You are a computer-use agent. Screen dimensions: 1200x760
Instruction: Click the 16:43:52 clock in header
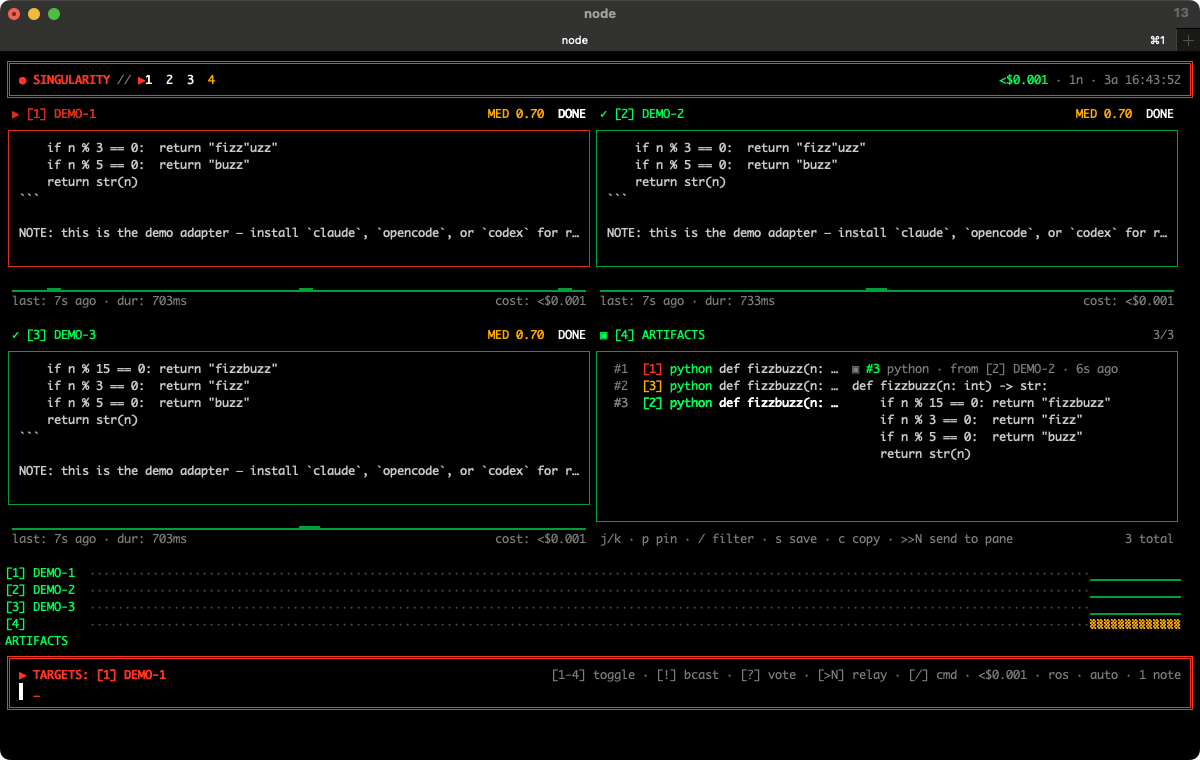tap(1153, 80)
